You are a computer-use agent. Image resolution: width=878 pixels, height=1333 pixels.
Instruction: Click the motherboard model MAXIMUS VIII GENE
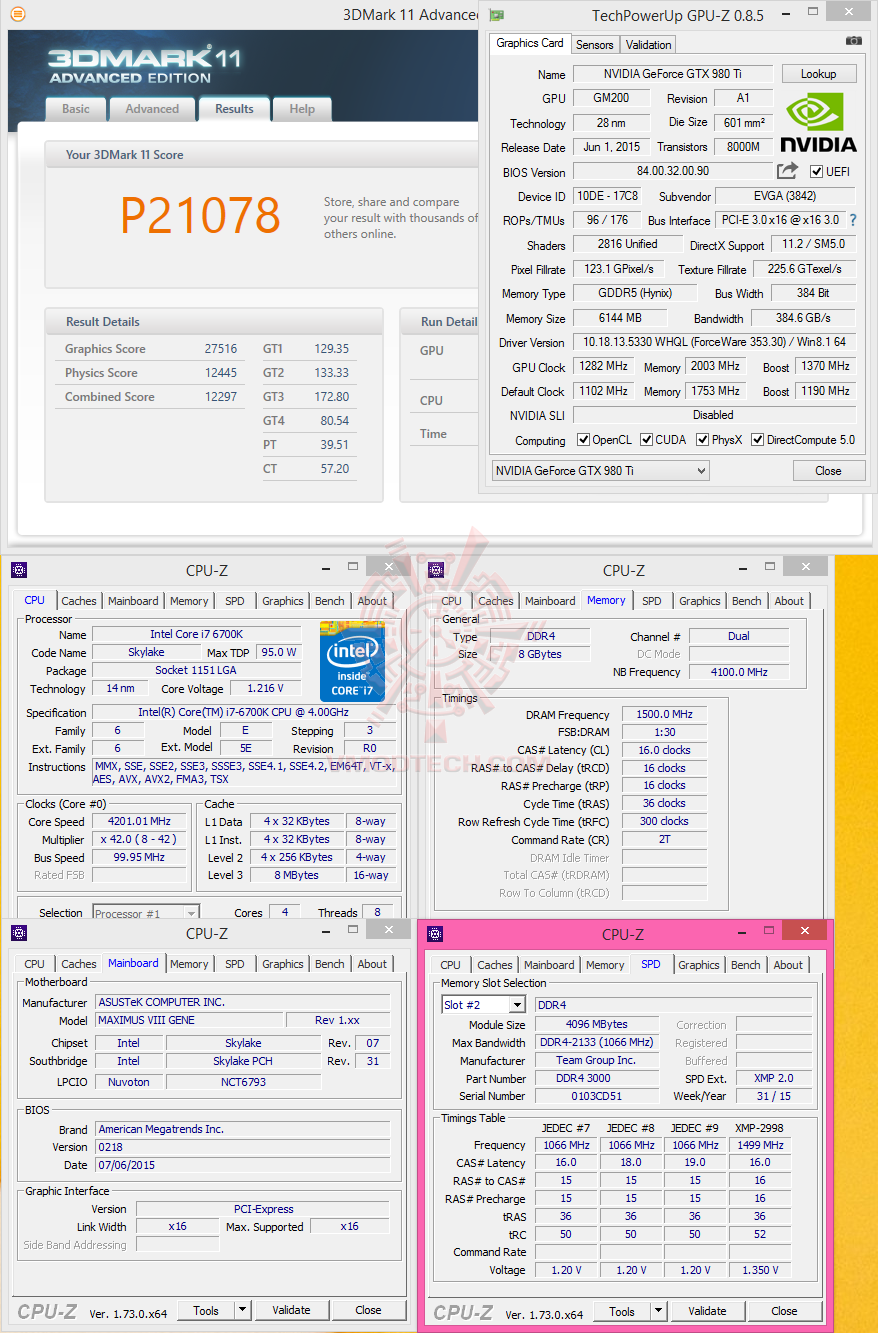188,1020
